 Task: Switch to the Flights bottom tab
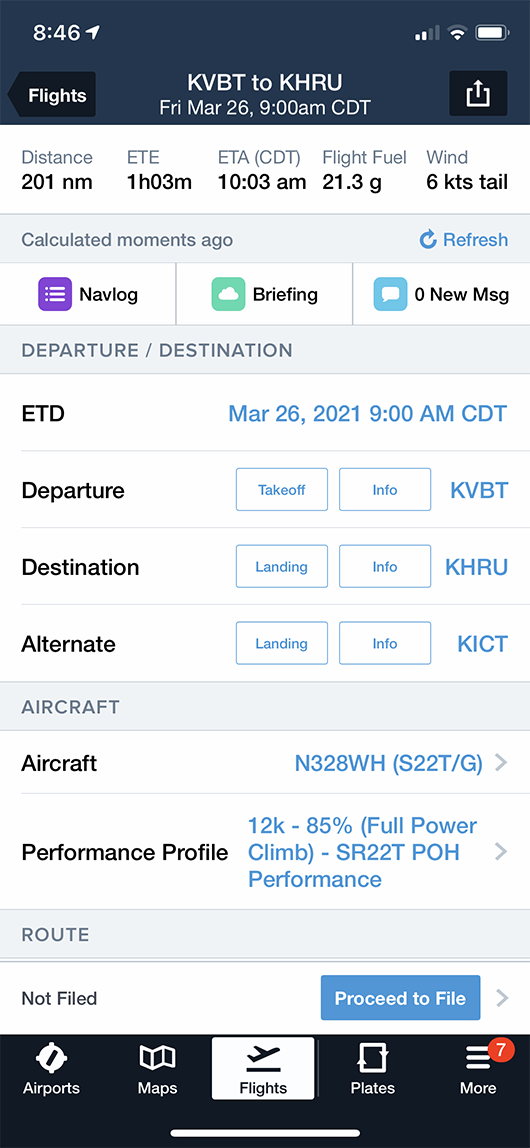coord(264,1068)
